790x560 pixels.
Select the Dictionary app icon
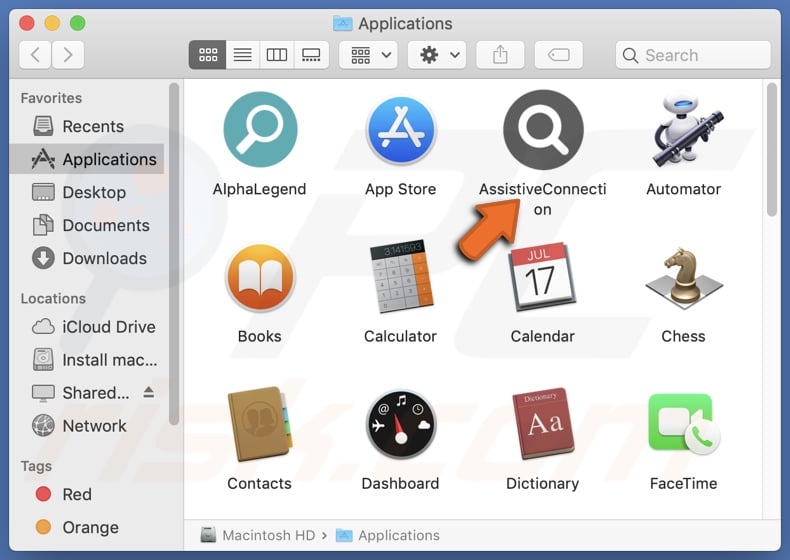(543, 423)
